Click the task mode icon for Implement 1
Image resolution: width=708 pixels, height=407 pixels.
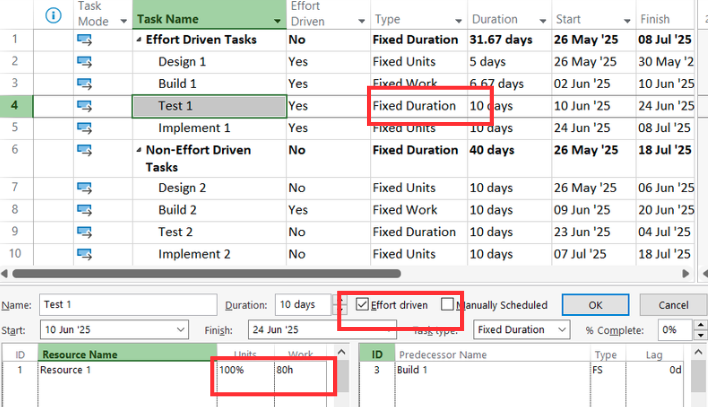click(x=84, y=128)
